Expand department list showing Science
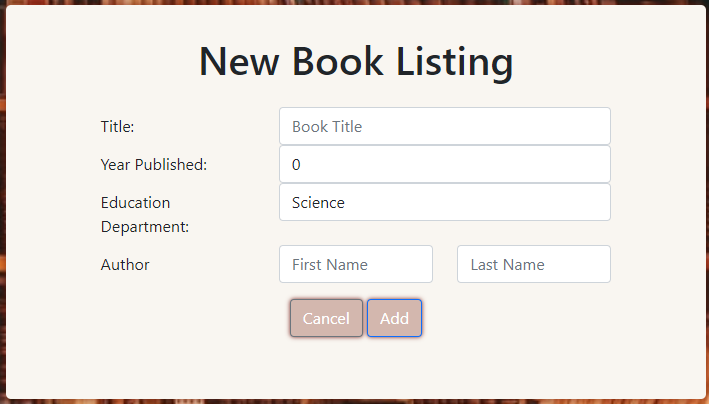709x404 pixels. (x=444, y=202)
